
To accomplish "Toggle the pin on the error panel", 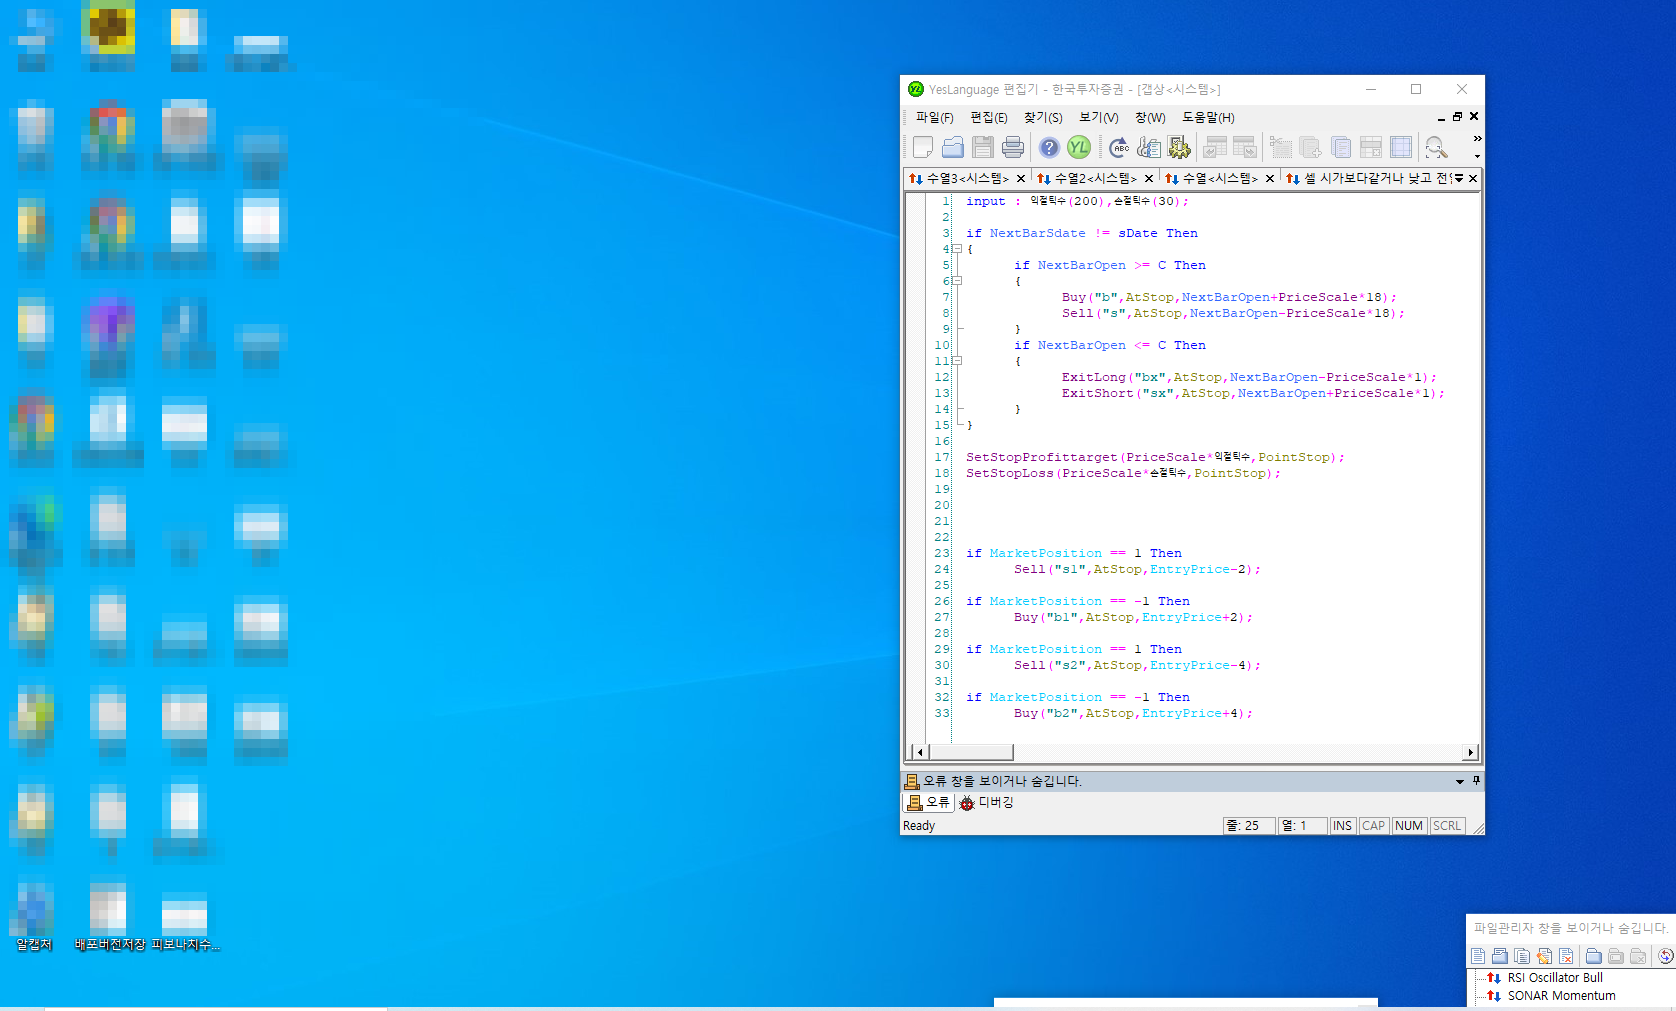I will 1476,780.
